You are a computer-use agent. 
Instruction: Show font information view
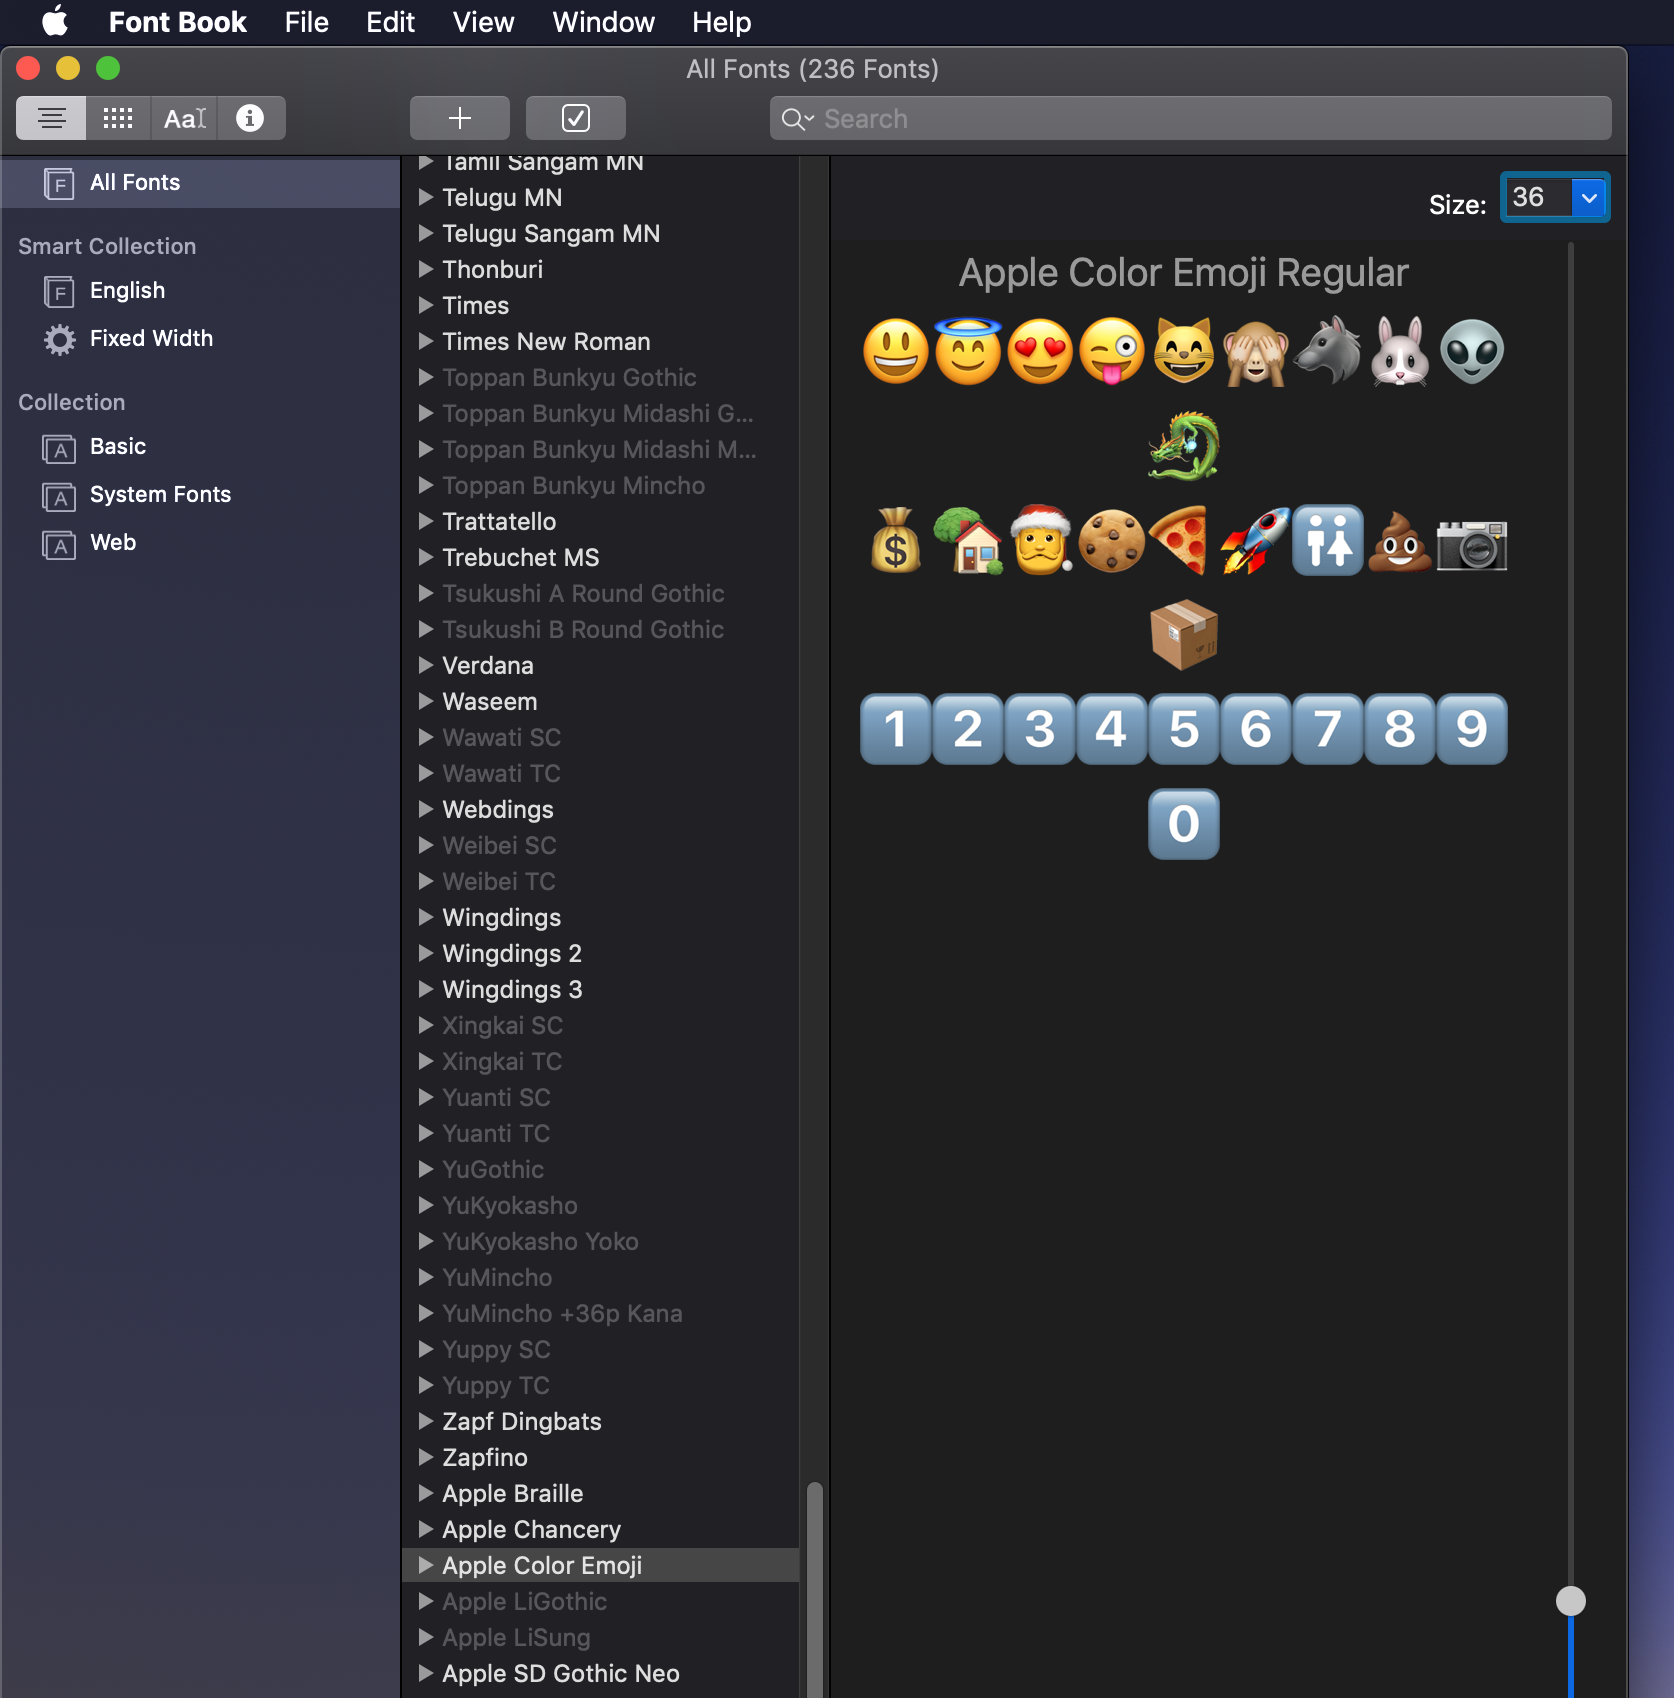[250, 118]
